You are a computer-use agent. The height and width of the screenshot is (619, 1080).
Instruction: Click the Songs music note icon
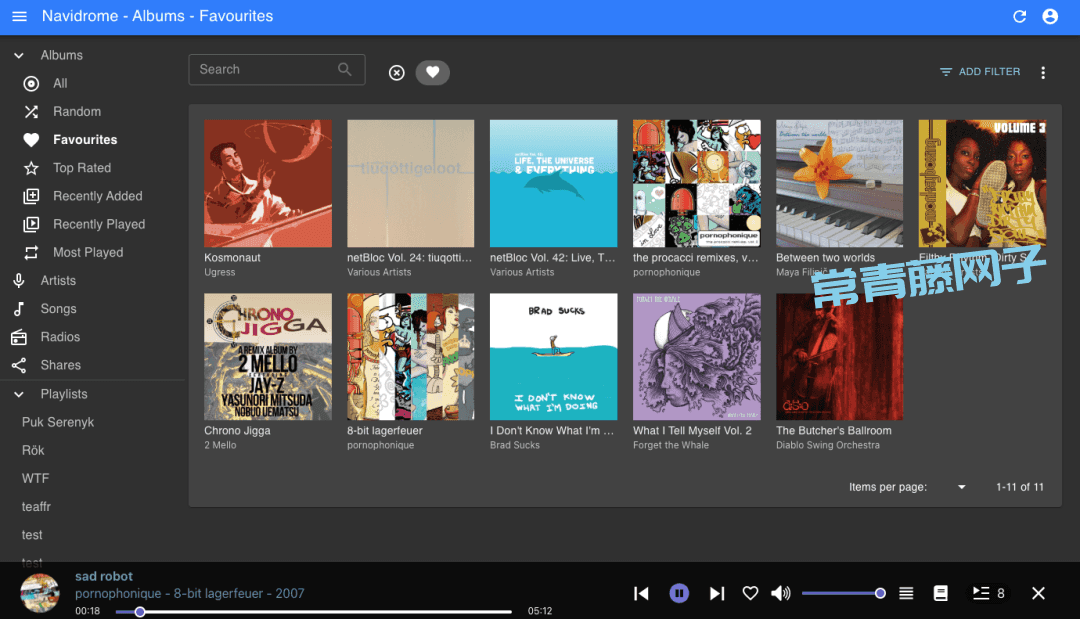tap(19, 309)
